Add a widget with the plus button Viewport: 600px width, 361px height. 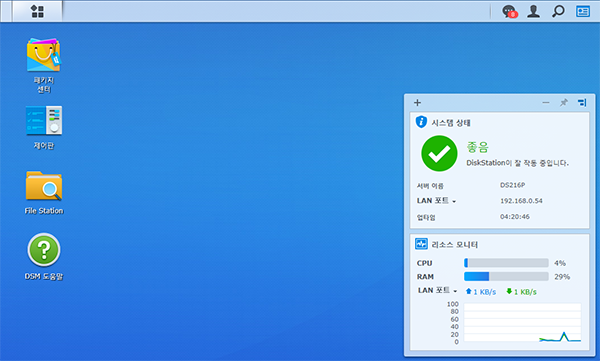[x=417, y=103]
